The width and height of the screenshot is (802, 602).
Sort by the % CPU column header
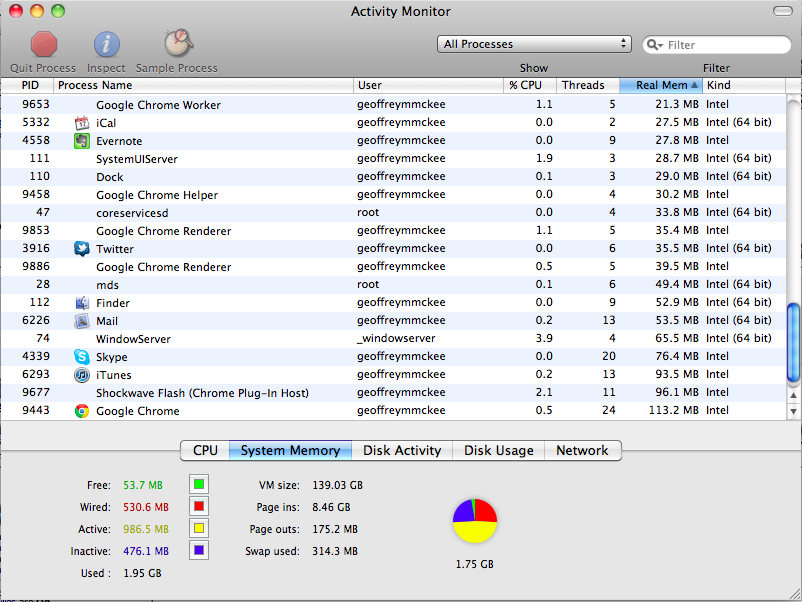[x=530, y=85]
